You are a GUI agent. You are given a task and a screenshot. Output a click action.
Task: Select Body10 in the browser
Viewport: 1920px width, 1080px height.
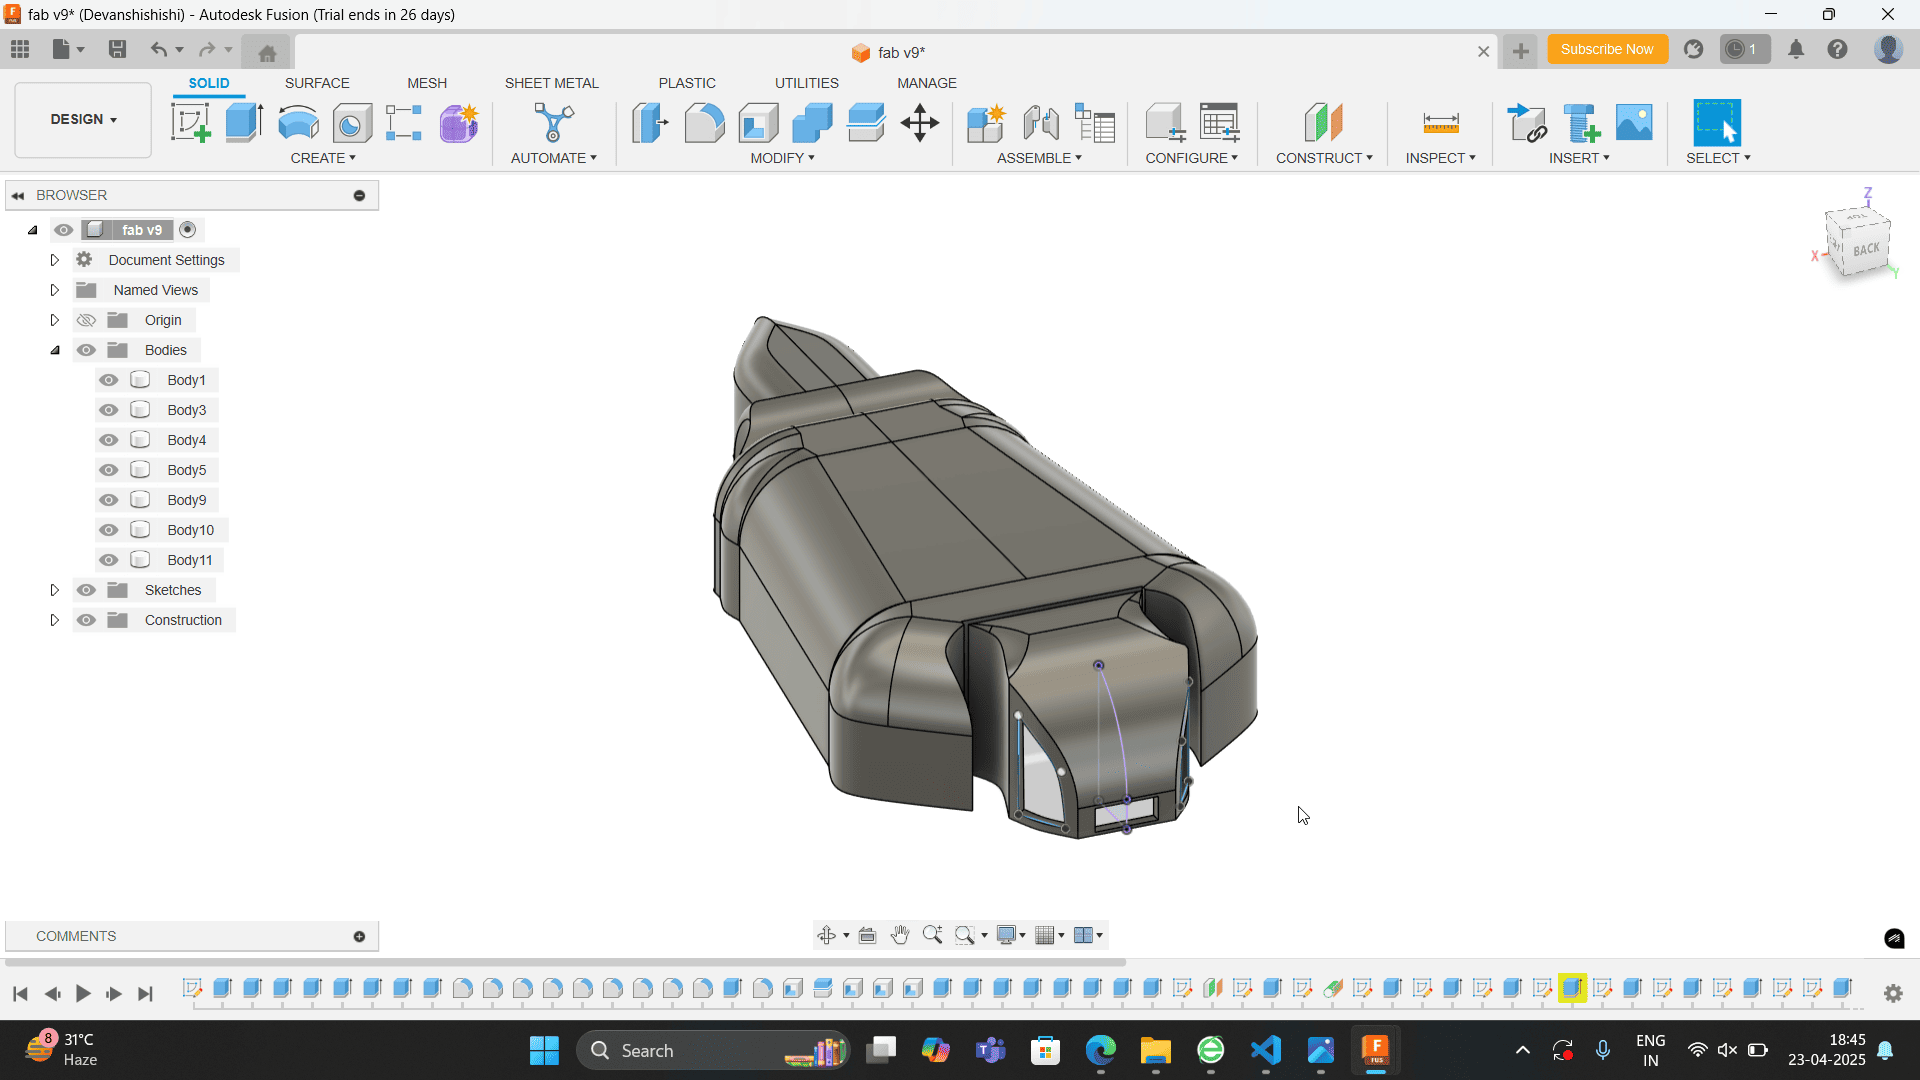pyautogui.click(x=190, y=530)
